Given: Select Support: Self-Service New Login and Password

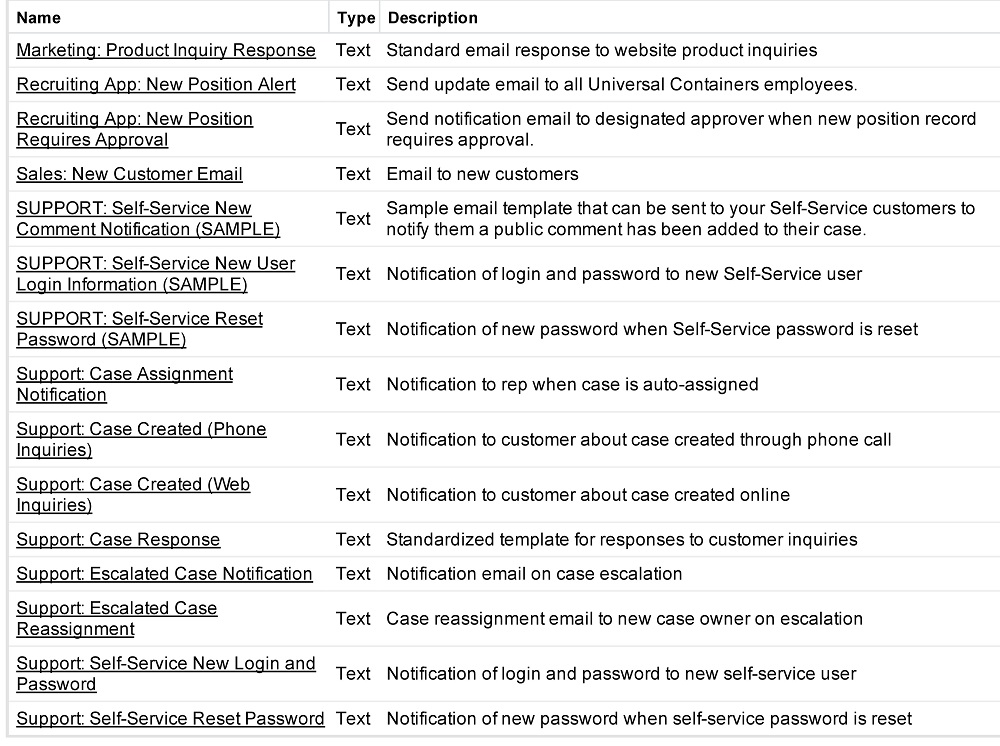Looking at the screenshot, I should tap(165, 673).
